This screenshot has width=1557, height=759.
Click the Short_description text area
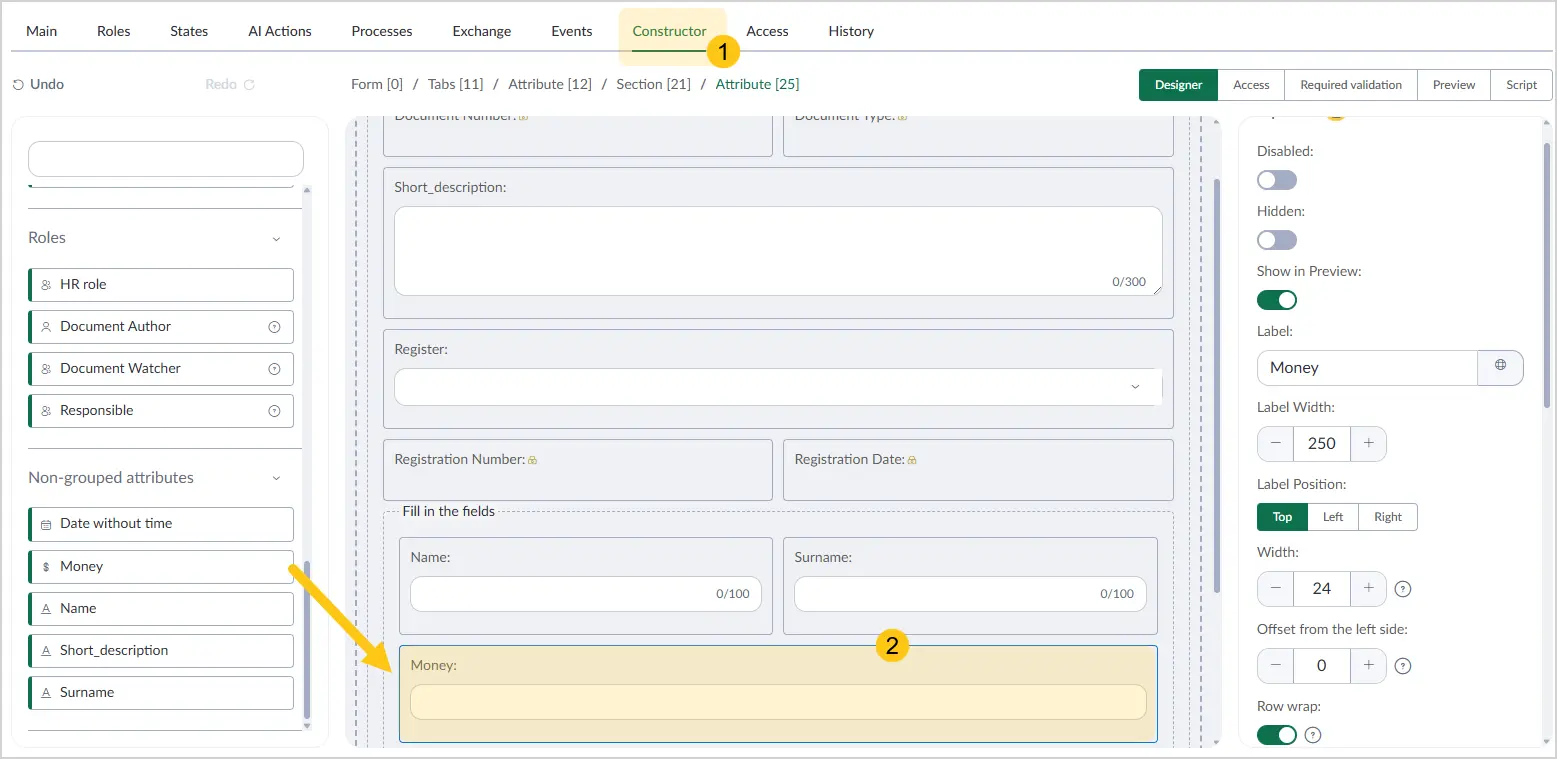pos(778,251)
